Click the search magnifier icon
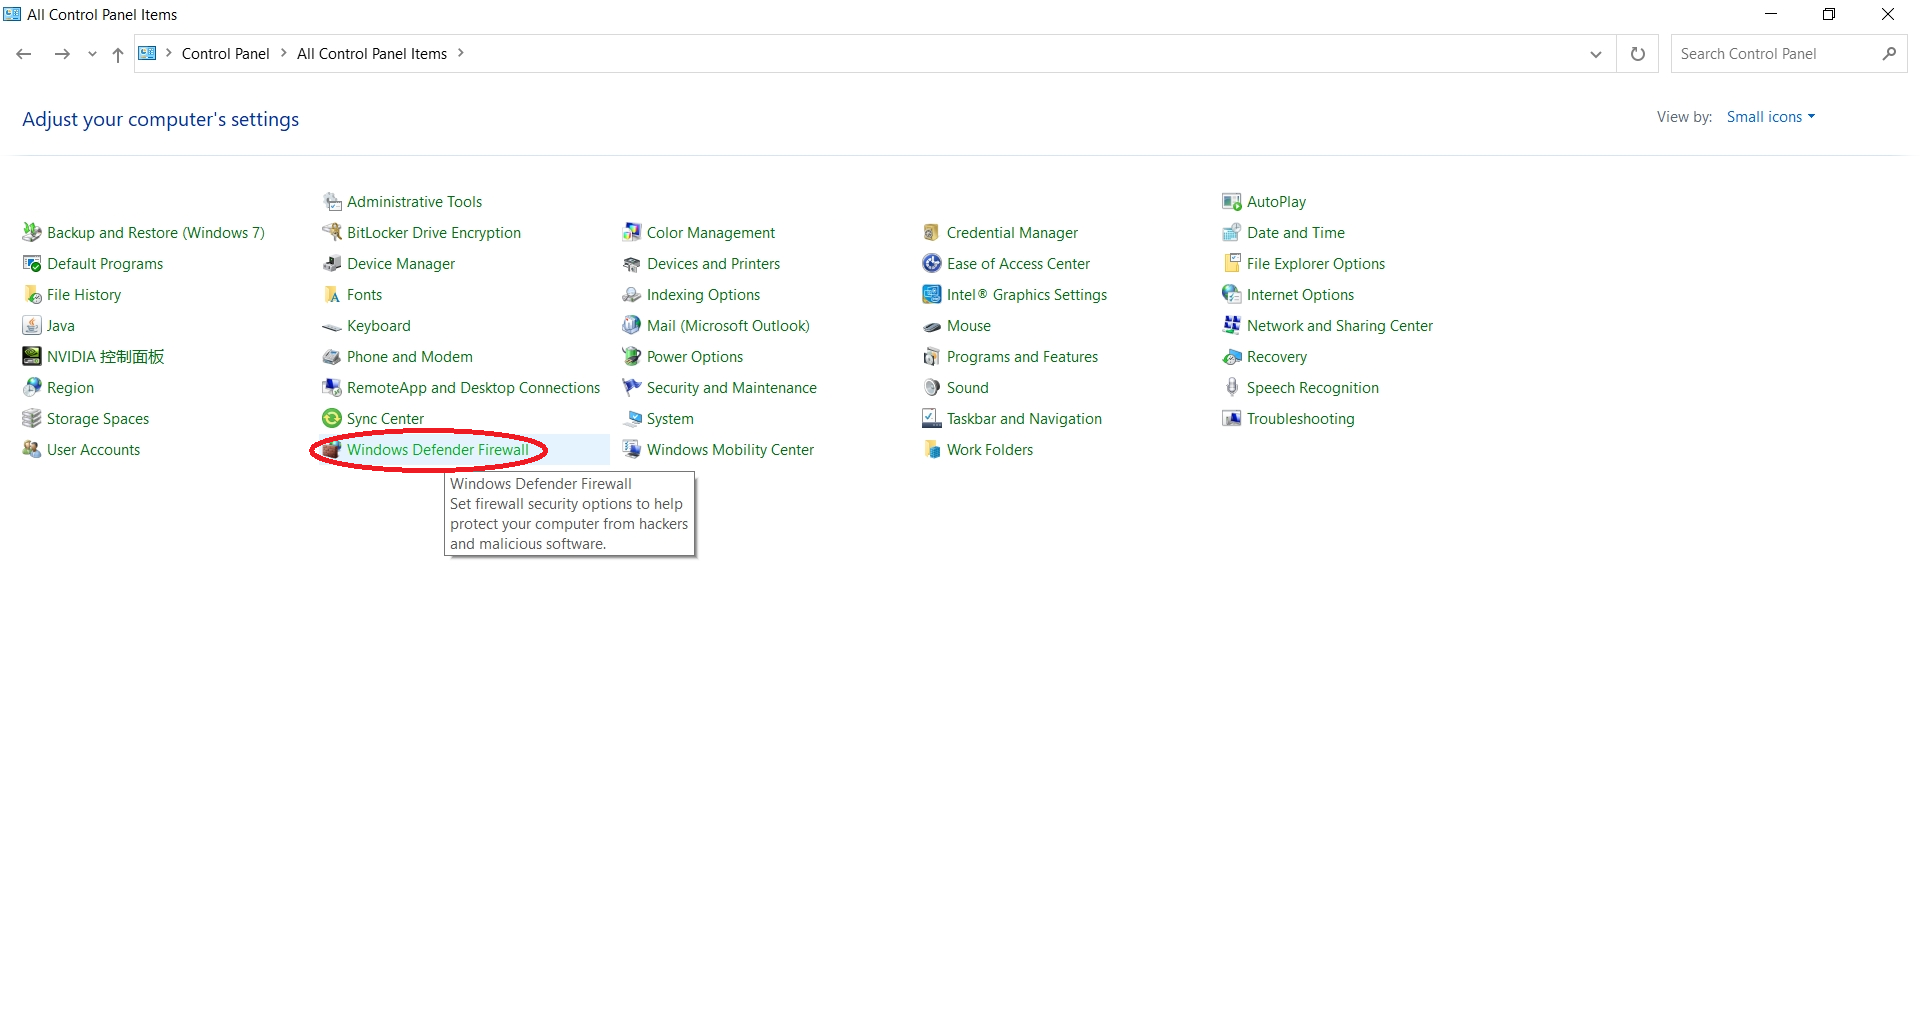1920x1030 pixels. tap(1889, 54)
